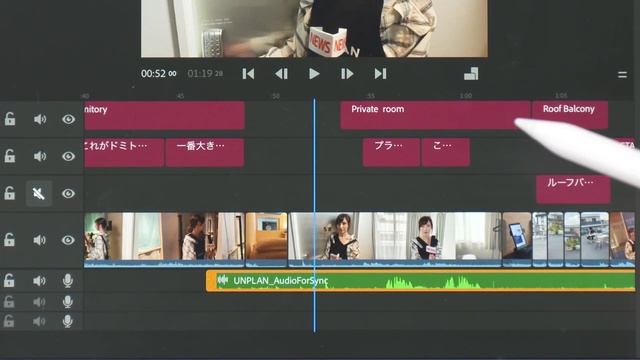The image size is (640, 360).
Task: Hide the Private room title track
Action: (x=68, y=119)
